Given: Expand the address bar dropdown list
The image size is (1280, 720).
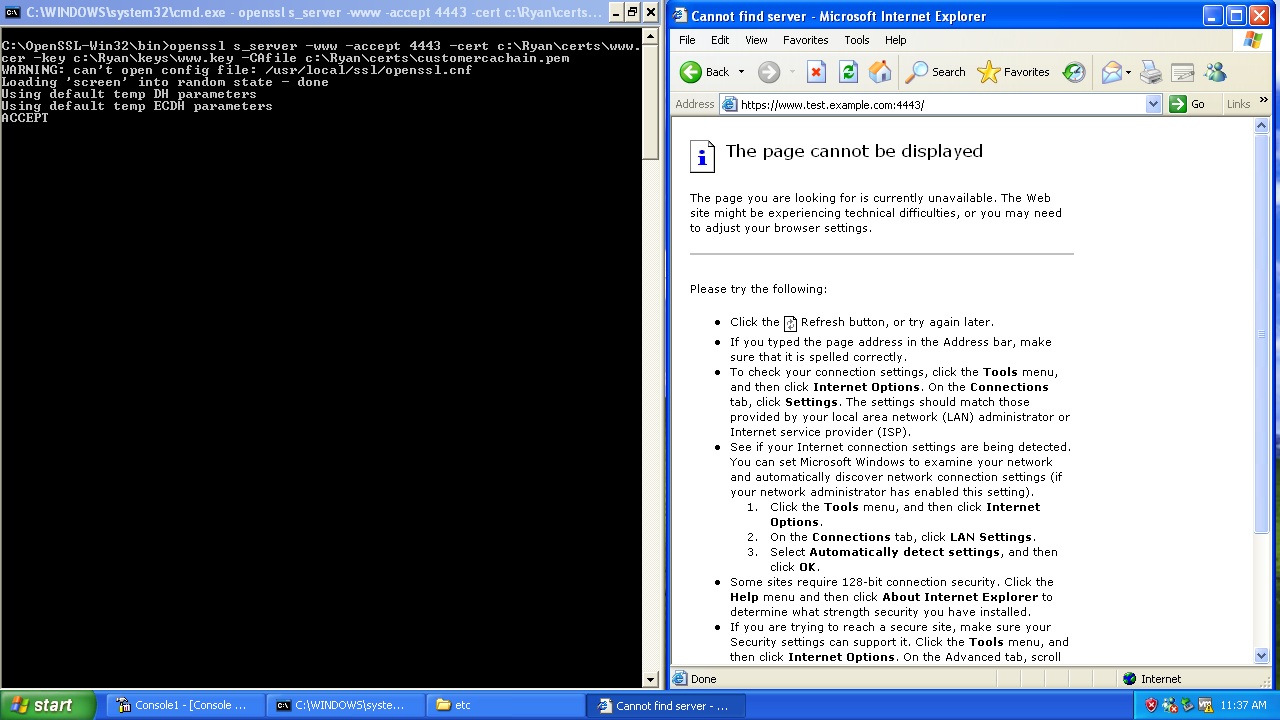Looking at the screenshot, I should coord(1153,104).
